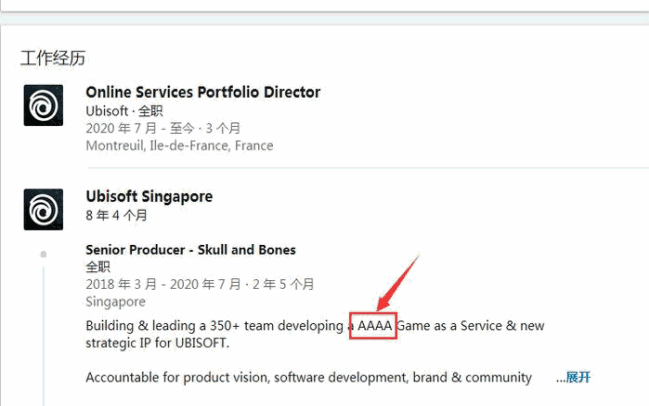Click the Ubisoft logo beside Ubisoft Singapore

tap(44, 209)
